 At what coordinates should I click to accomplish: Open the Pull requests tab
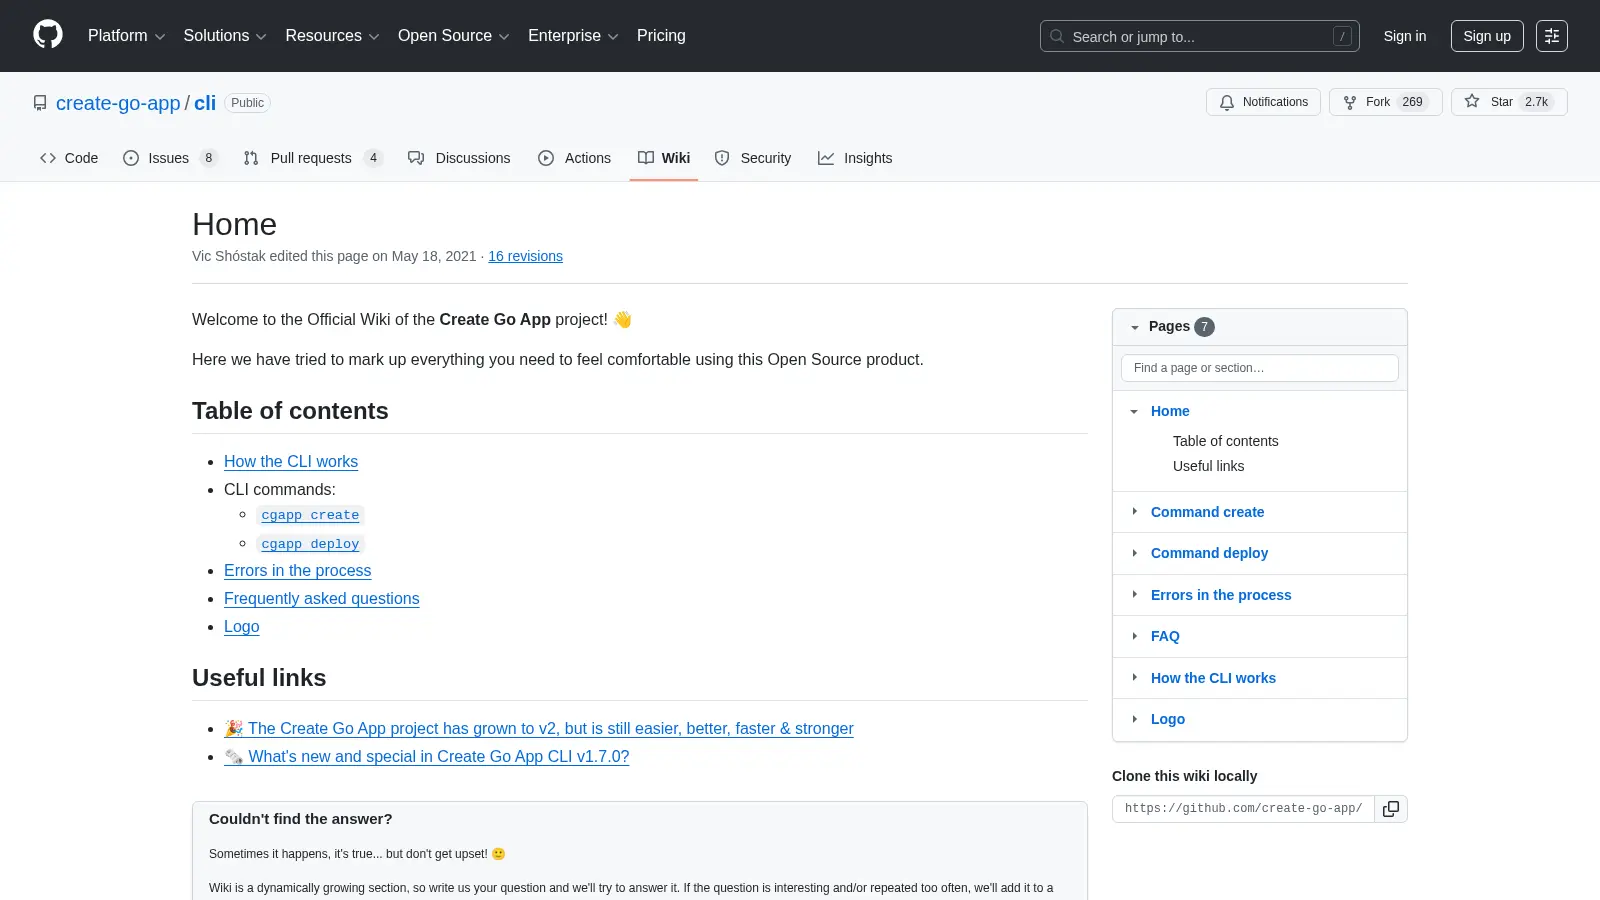pos(313,158)
